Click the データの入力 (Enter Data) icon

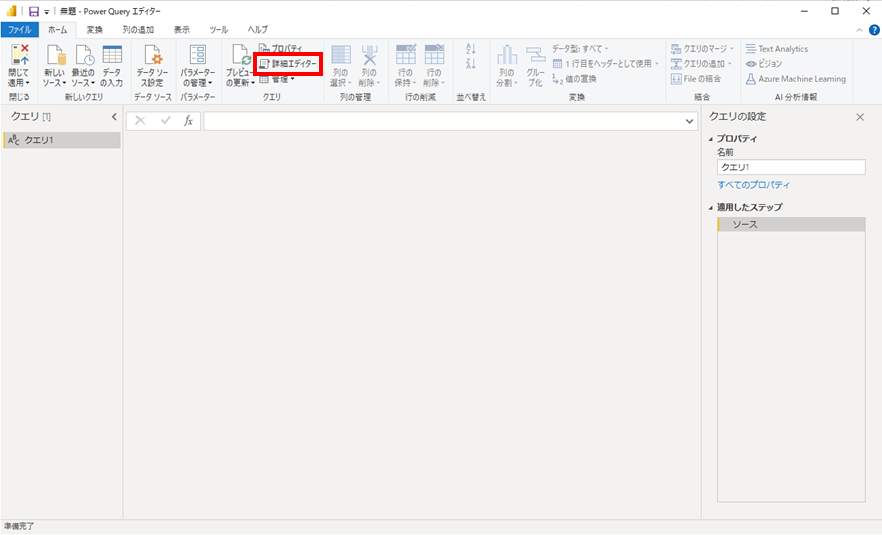pyautogui.click(x=111, y=58)
